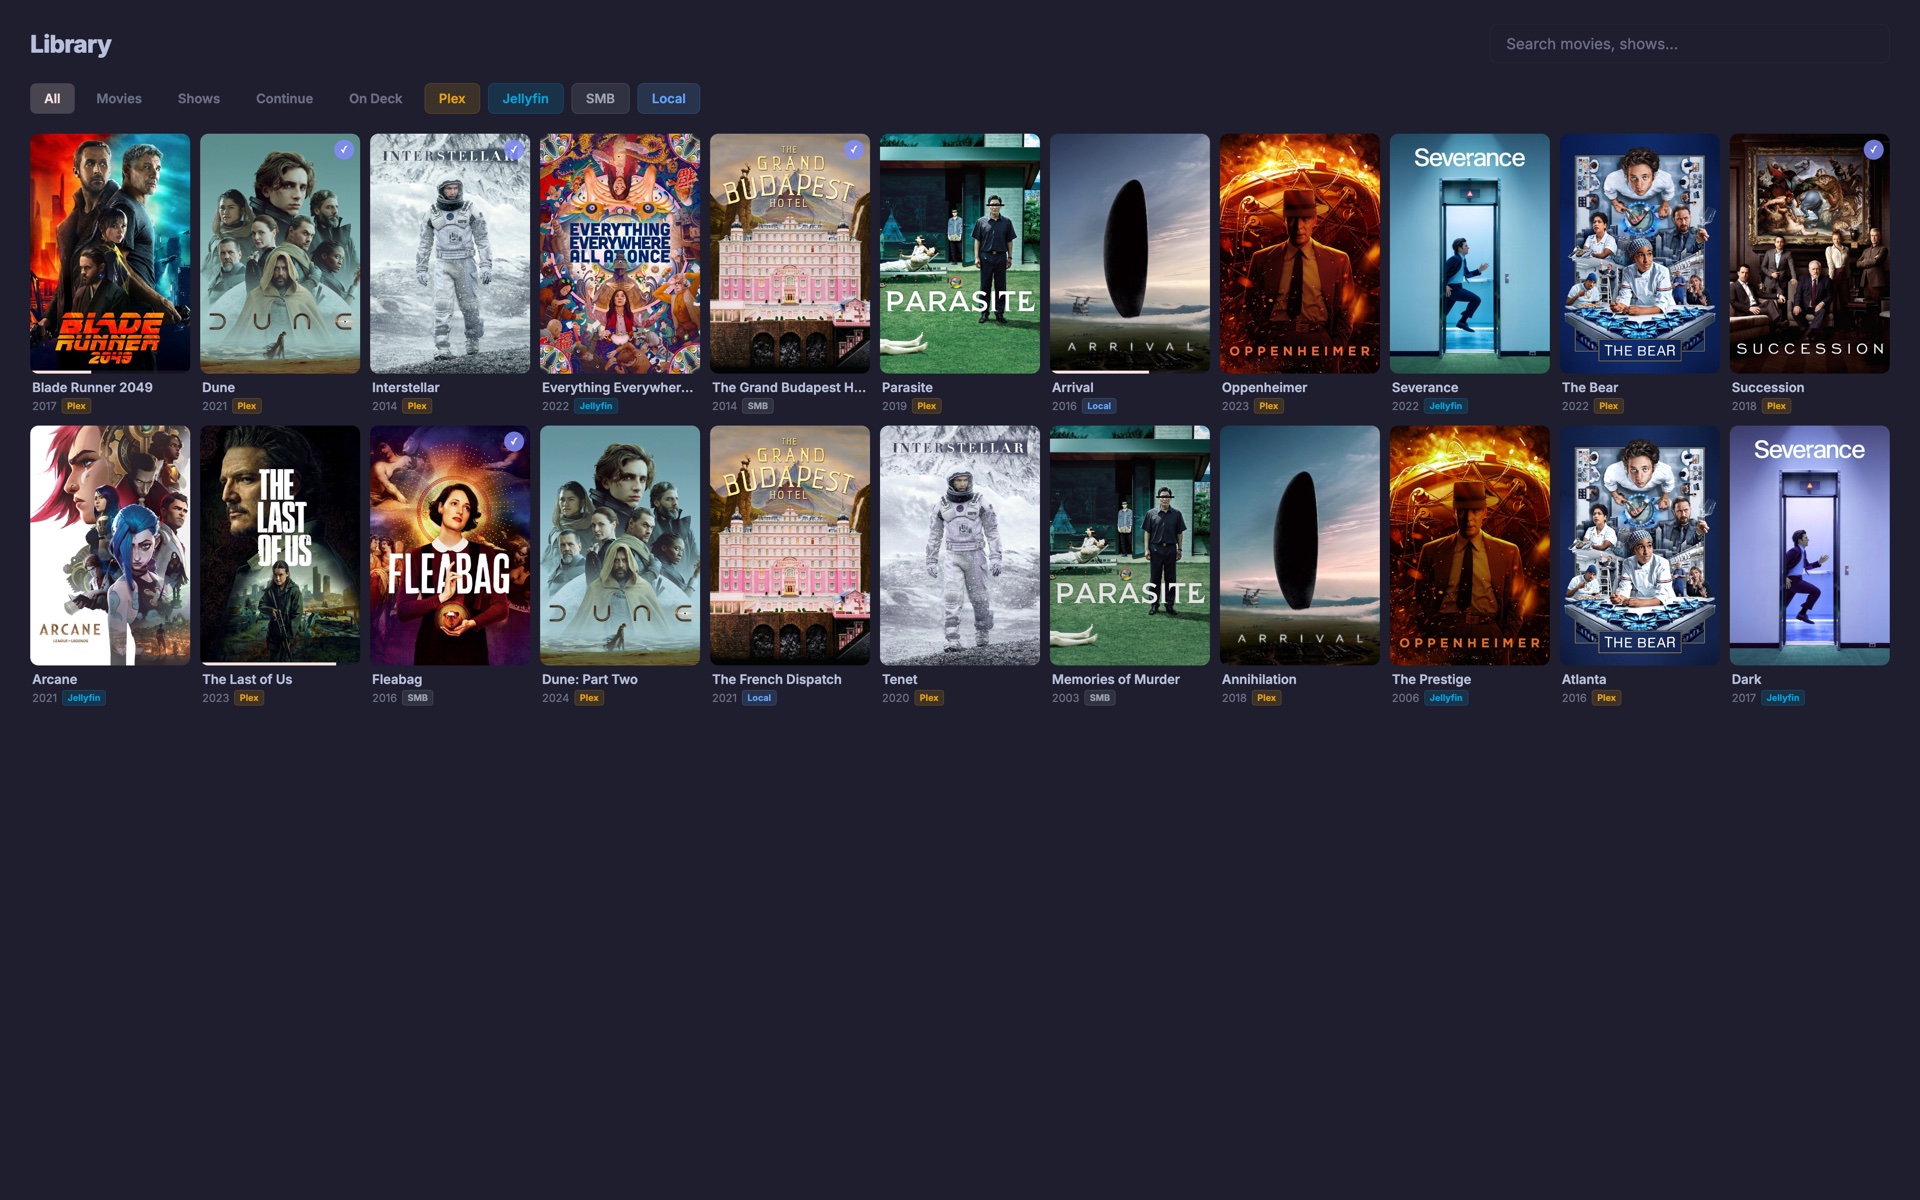This screenshot has height=1200, width=1920.
Task: Switch to the Movies tab
Action: tap(118, 98)
